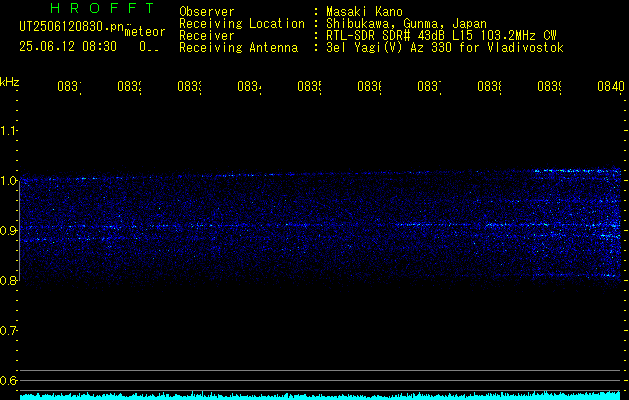Click the kHz axis unit label
Screen dimensions: 629x400
click(10, 82)
